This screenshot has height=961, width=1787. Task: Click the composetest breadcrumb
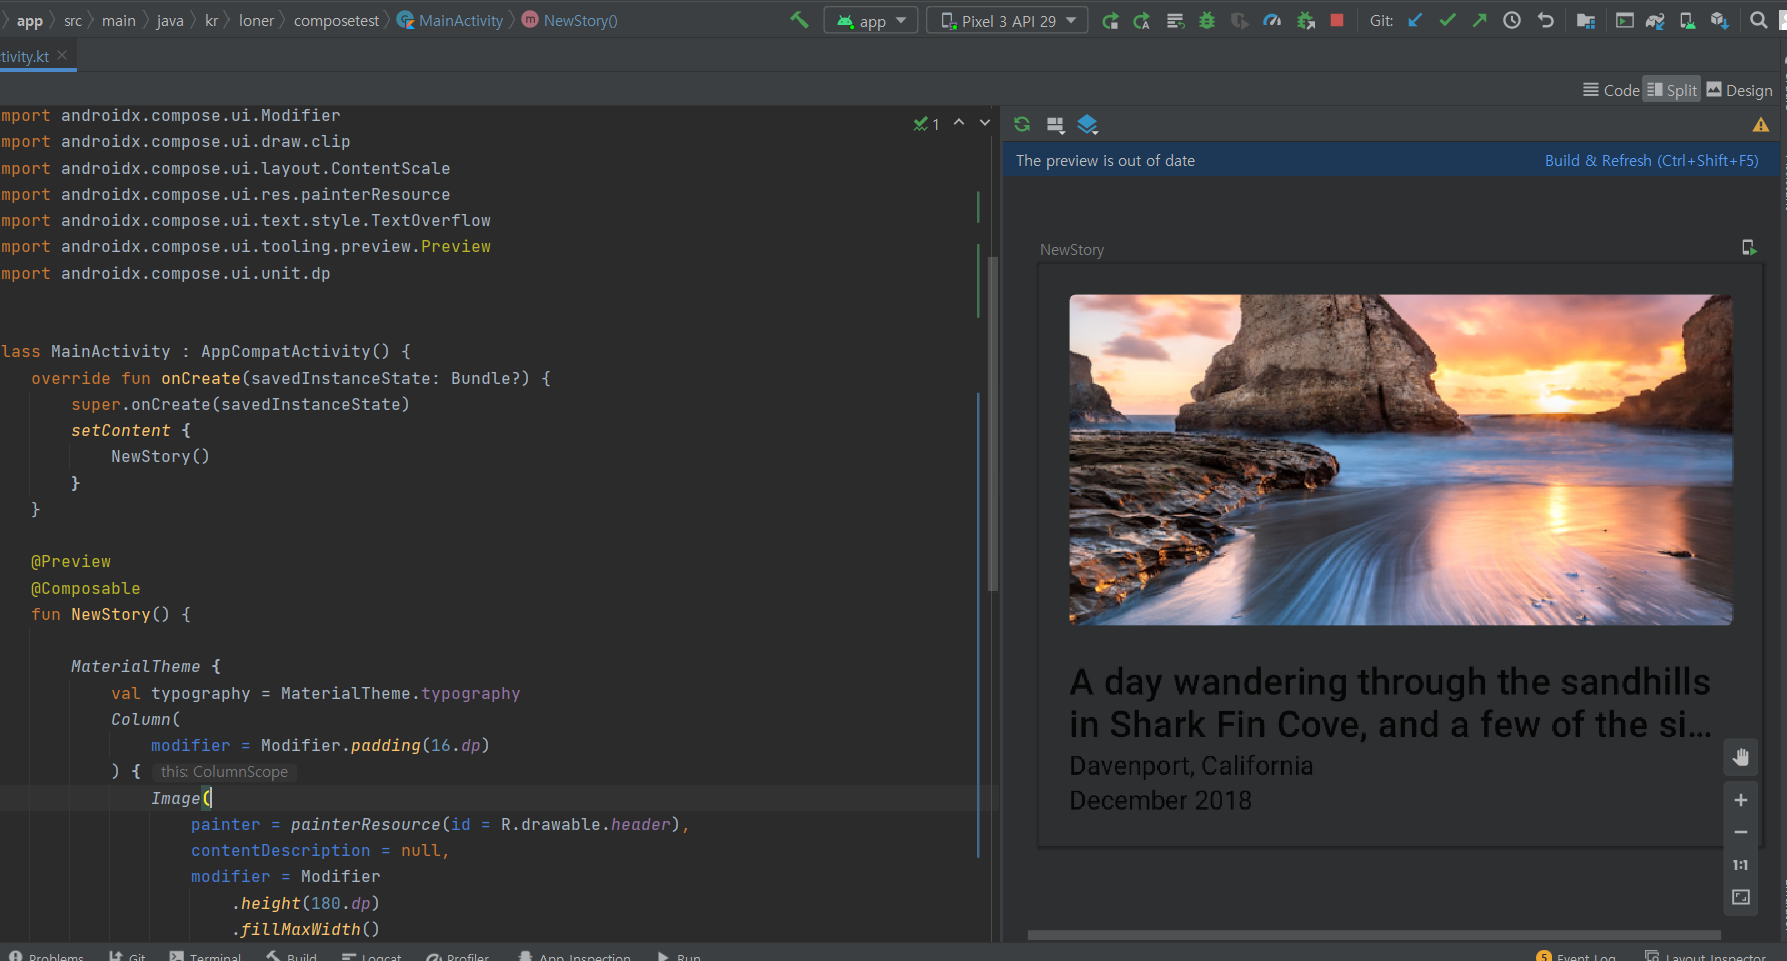pyautogui.click(x=336, y=20)
